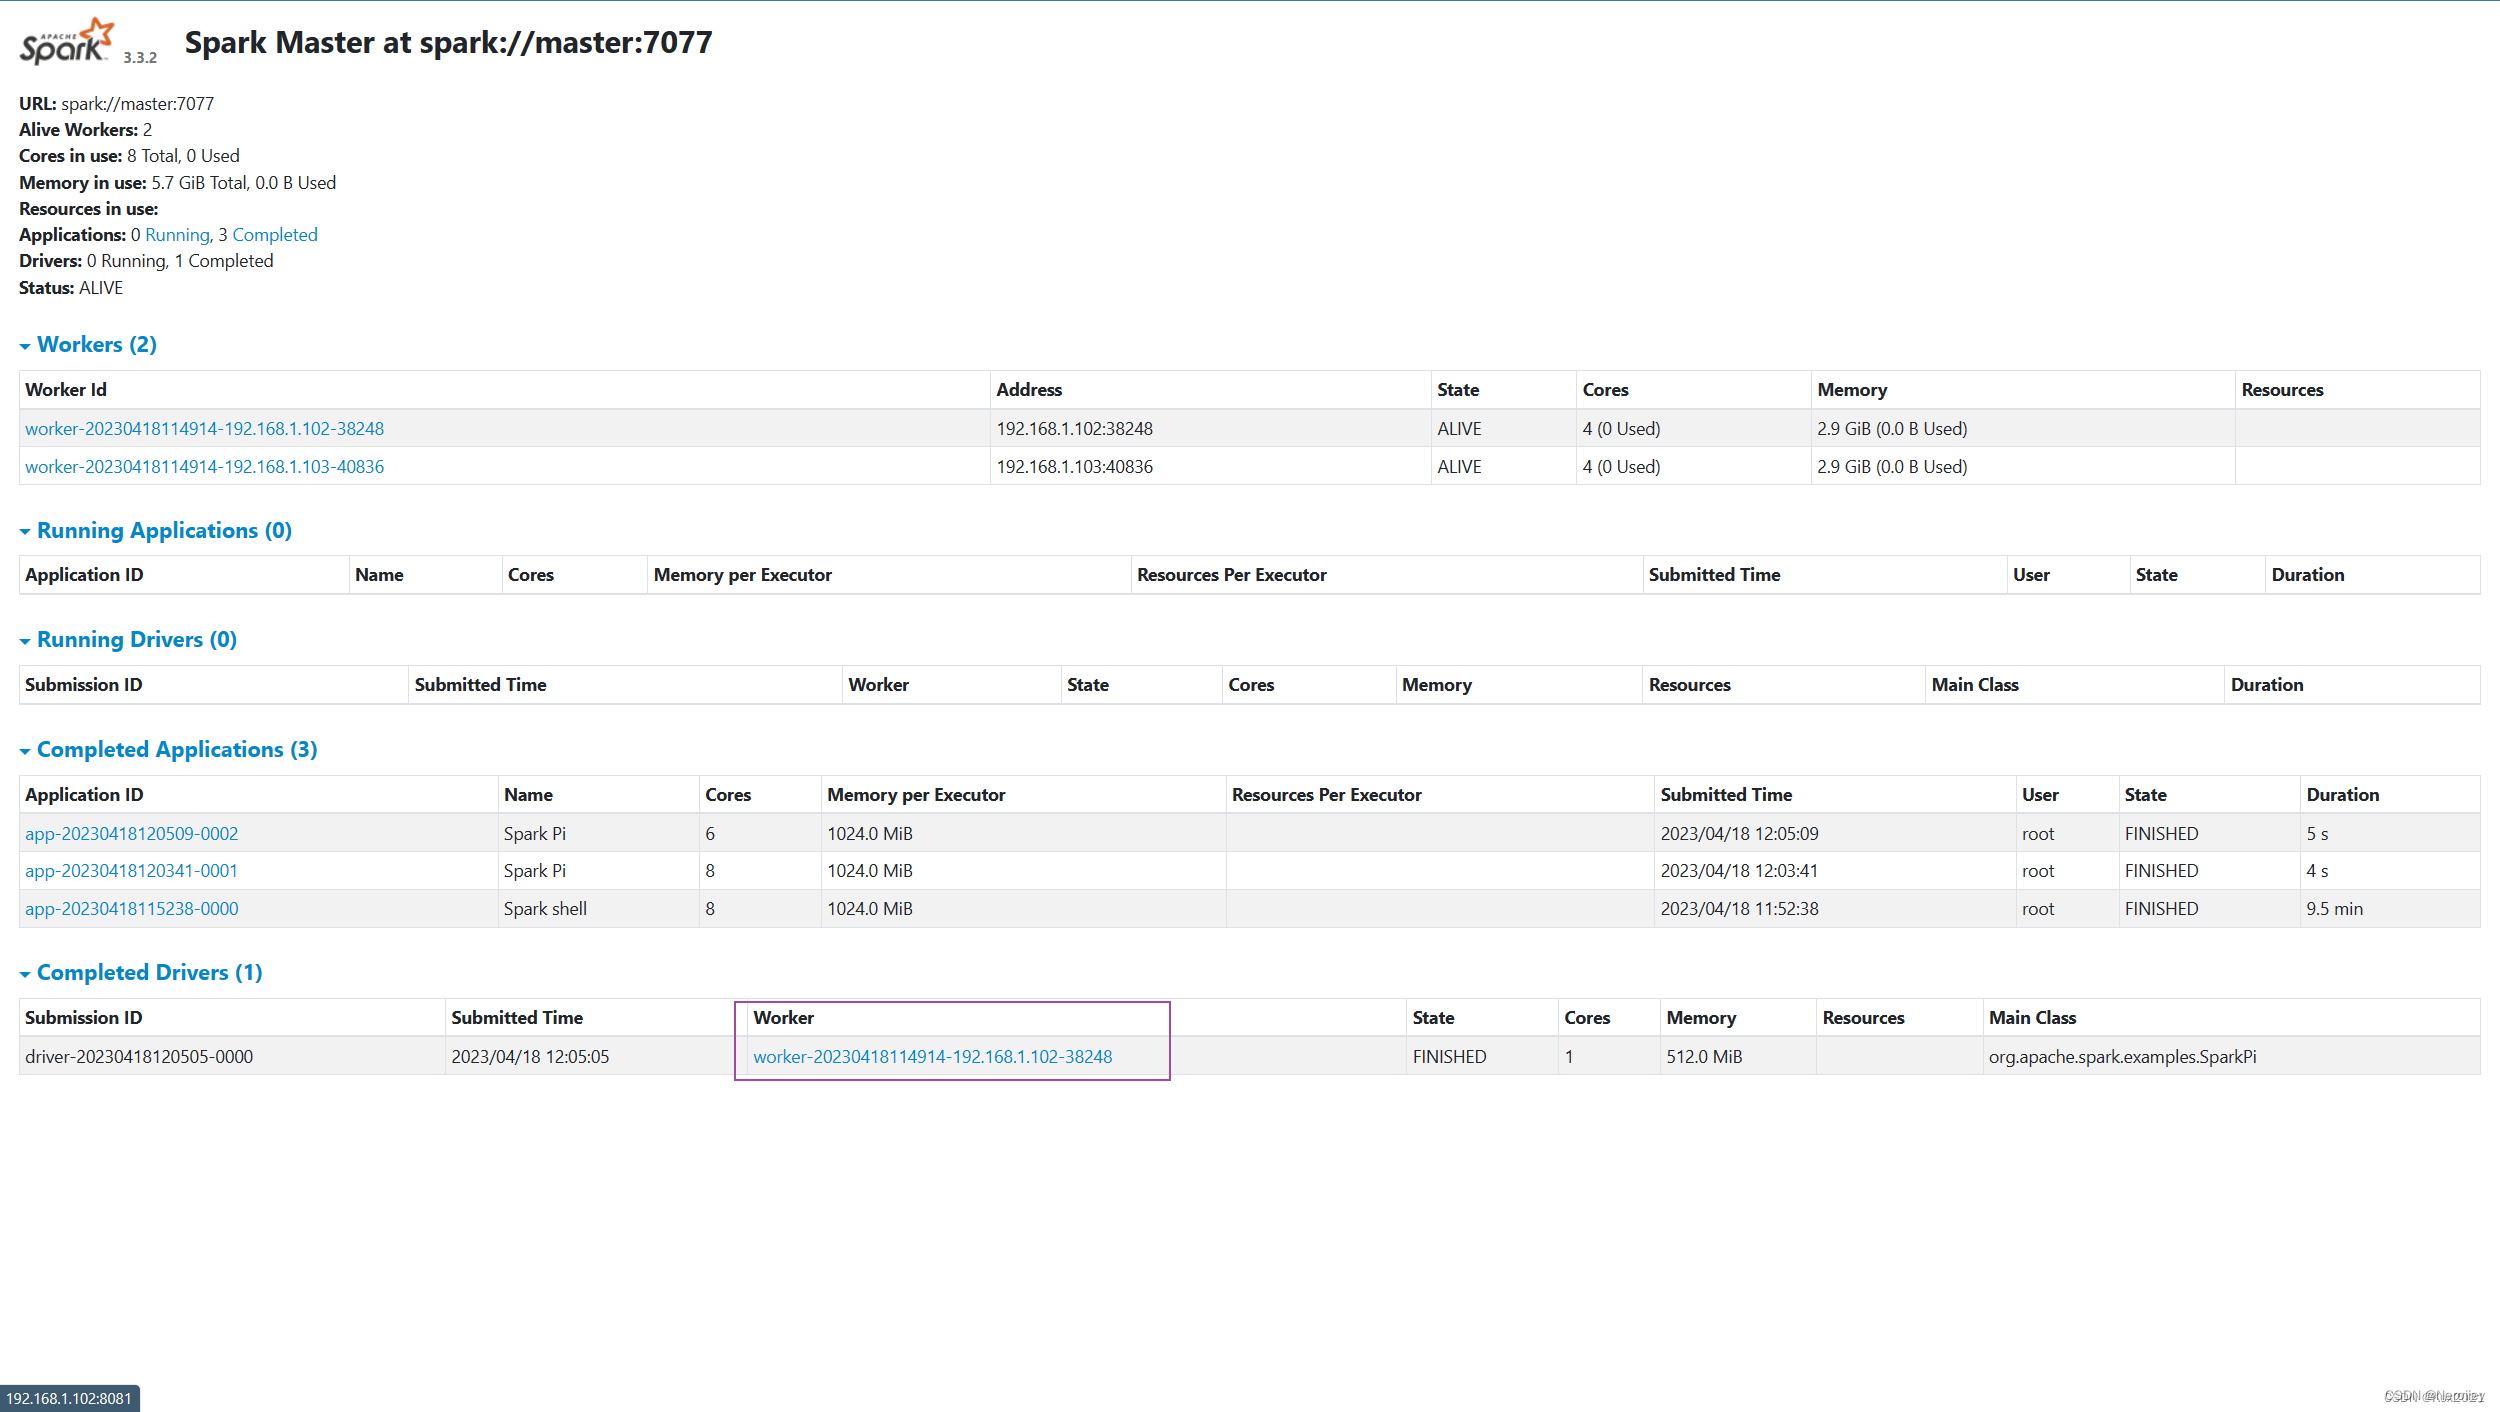Collapse the Running Drivers (0) section
Screen dimensions: 2500x1412
[128, 639]
